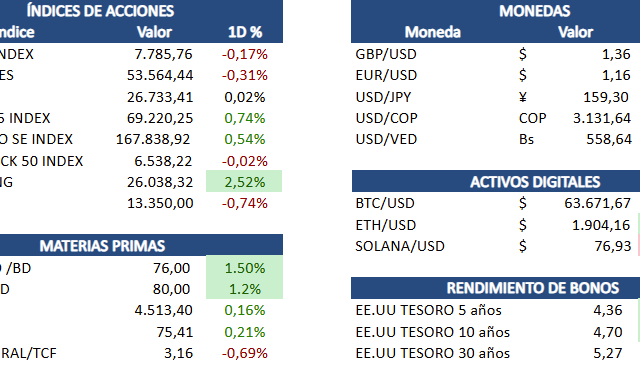Select the ÍNDICES DE ACCIONES header

(x=100, y=11)
